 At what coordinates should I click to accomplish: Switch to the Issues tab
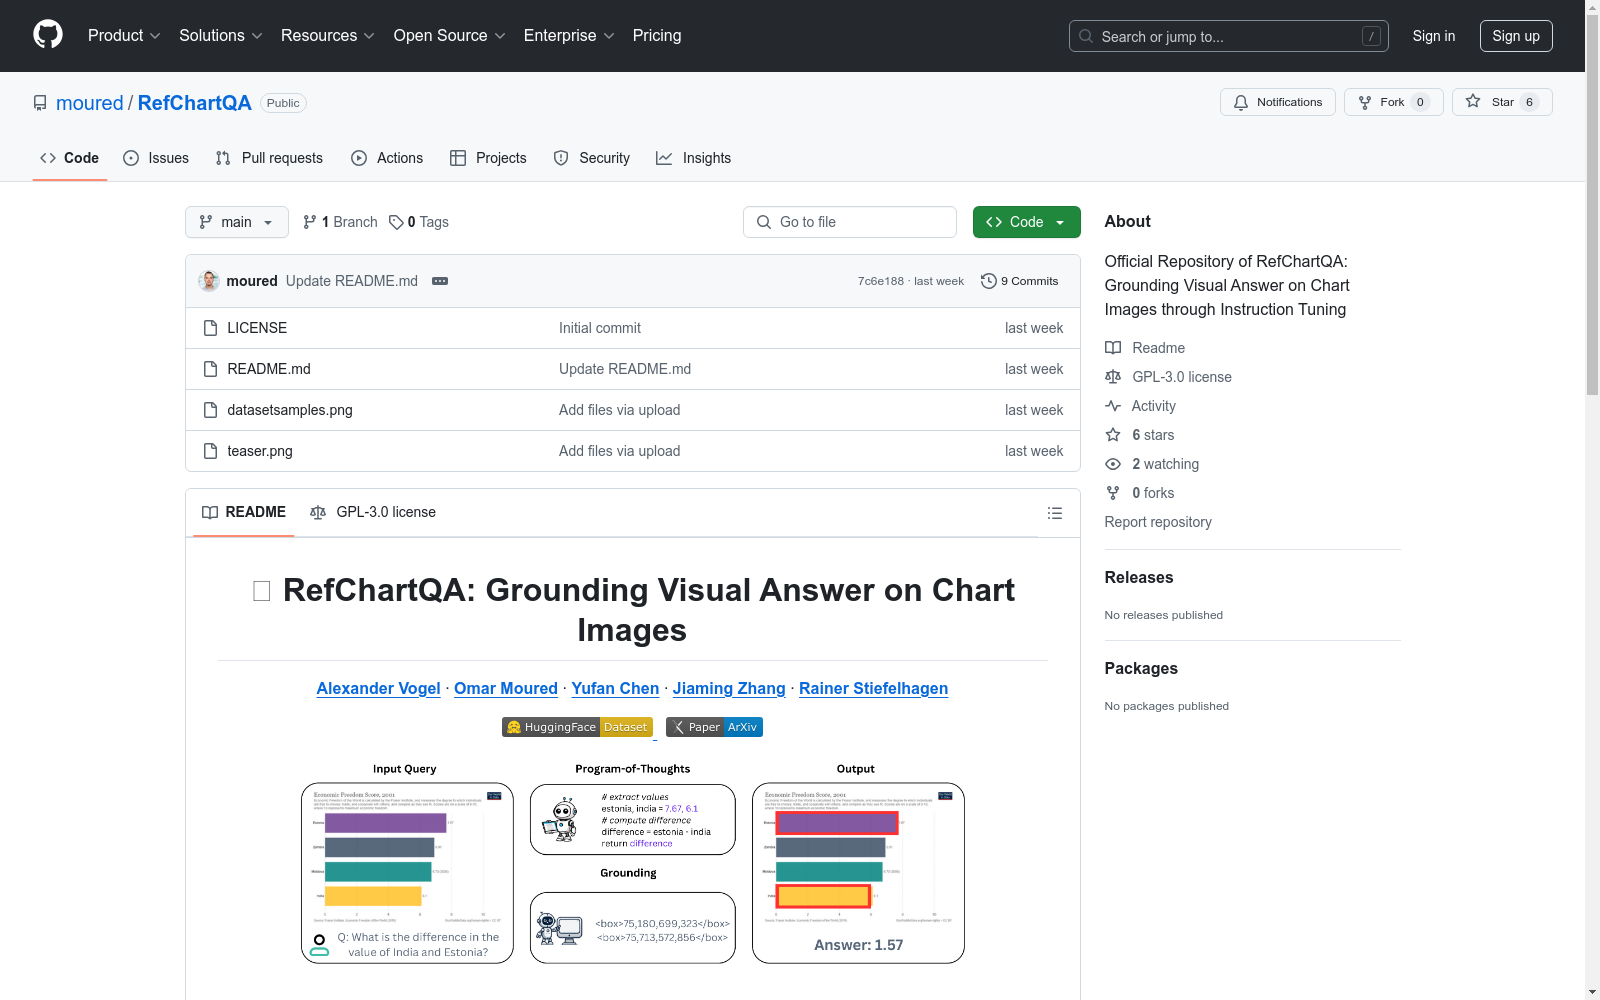click(x=156, y=158)
